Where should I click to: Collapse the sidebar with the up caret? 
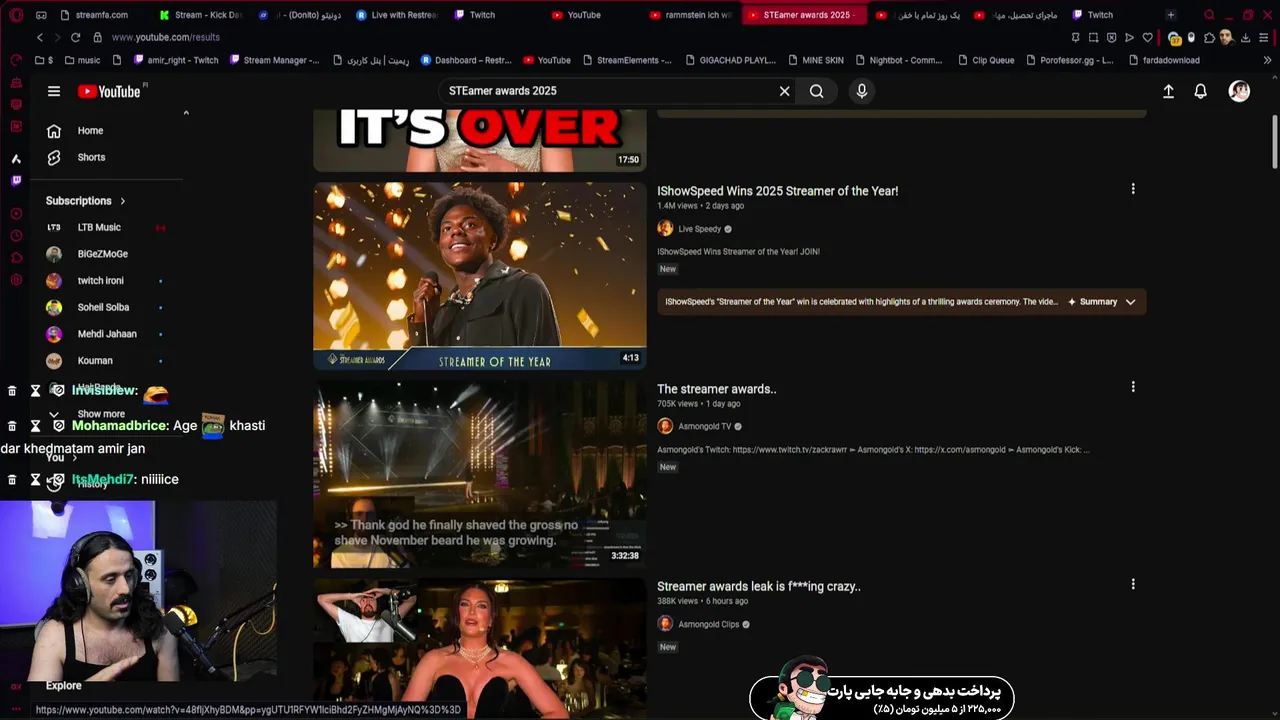186,113
